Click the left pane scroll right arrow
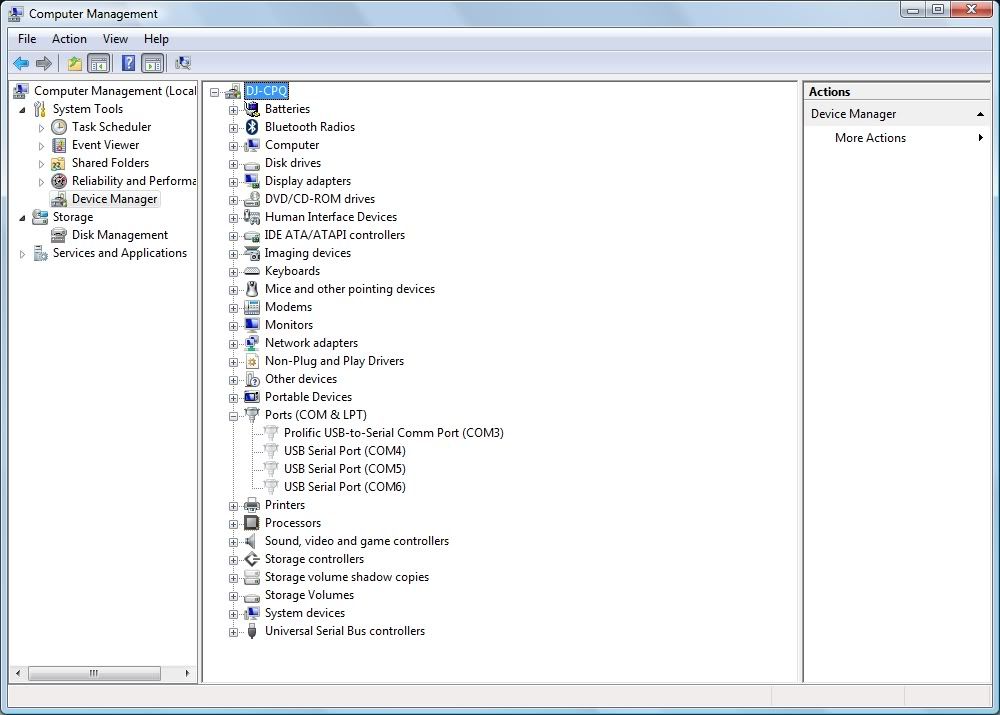The height and width of the screenshot is (715, 1000). (x=187, y=674)
